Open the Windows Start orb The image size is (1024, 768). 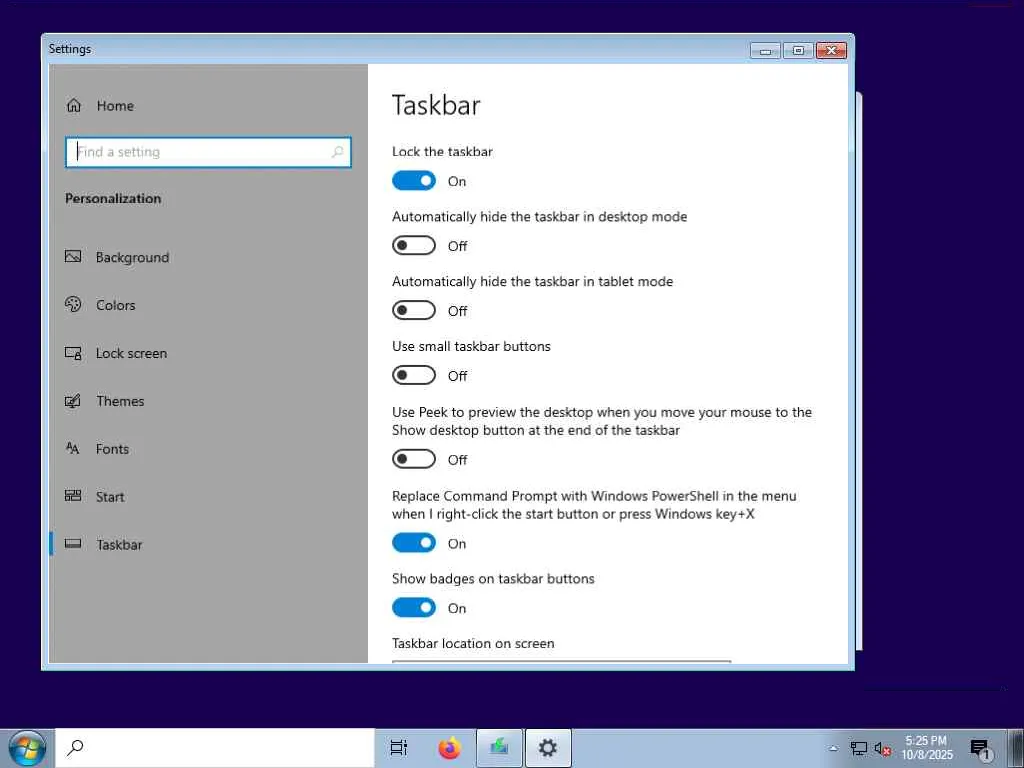pyautogui.click(x=27, y=748)
